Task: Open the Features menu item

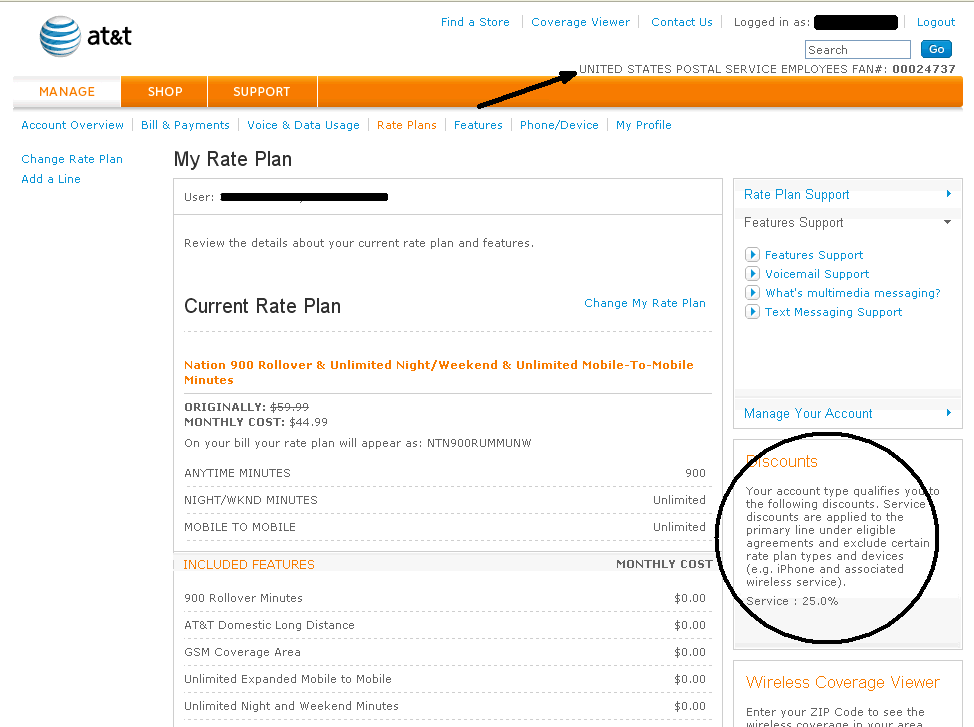Action: (478, 125)
